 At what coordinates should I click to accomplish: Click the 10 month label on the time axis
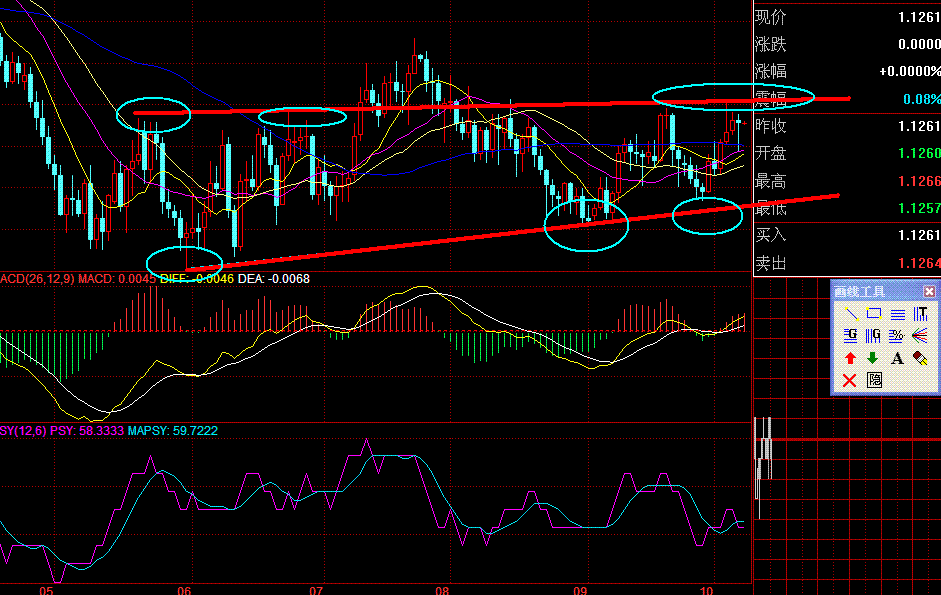point(707,590)
